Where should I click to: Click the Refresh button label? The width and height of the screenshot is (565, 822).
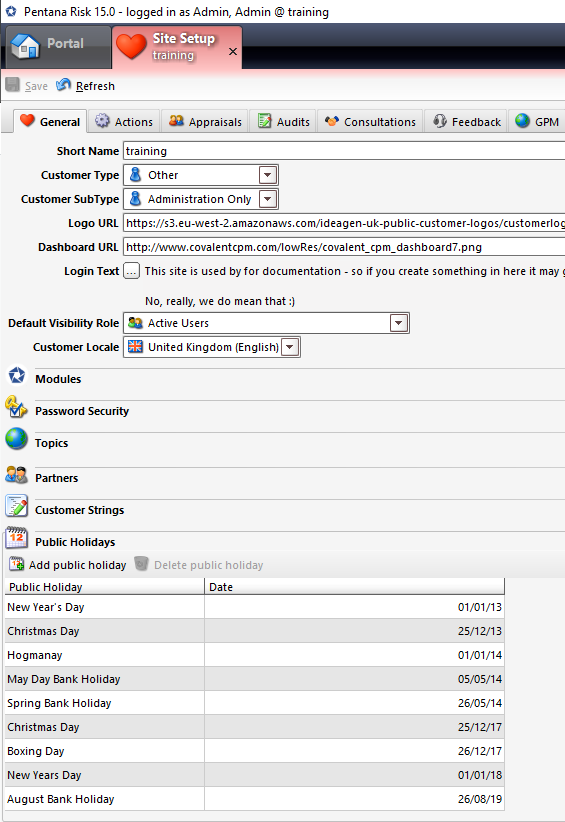pos(95,86)
